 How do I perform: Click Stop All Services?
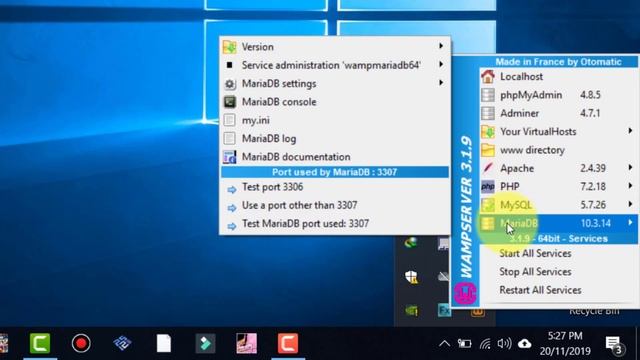coord(535,272)
